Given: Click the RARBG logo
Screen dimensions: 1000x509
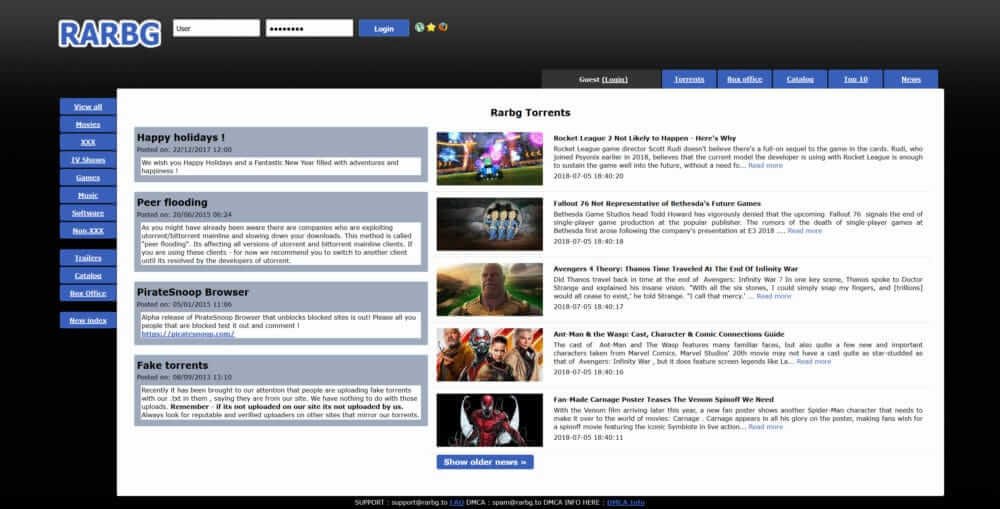Looking at the screenshot, I should (x=110, y=33).
